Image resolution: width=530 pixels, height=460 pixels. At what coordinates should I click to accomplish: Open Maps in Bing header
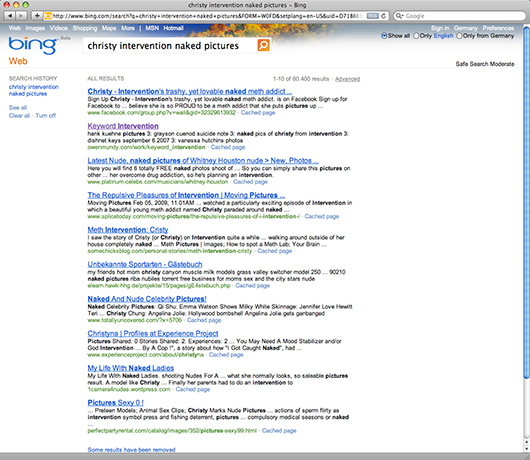pyautogui.click(x=109, y=28)
